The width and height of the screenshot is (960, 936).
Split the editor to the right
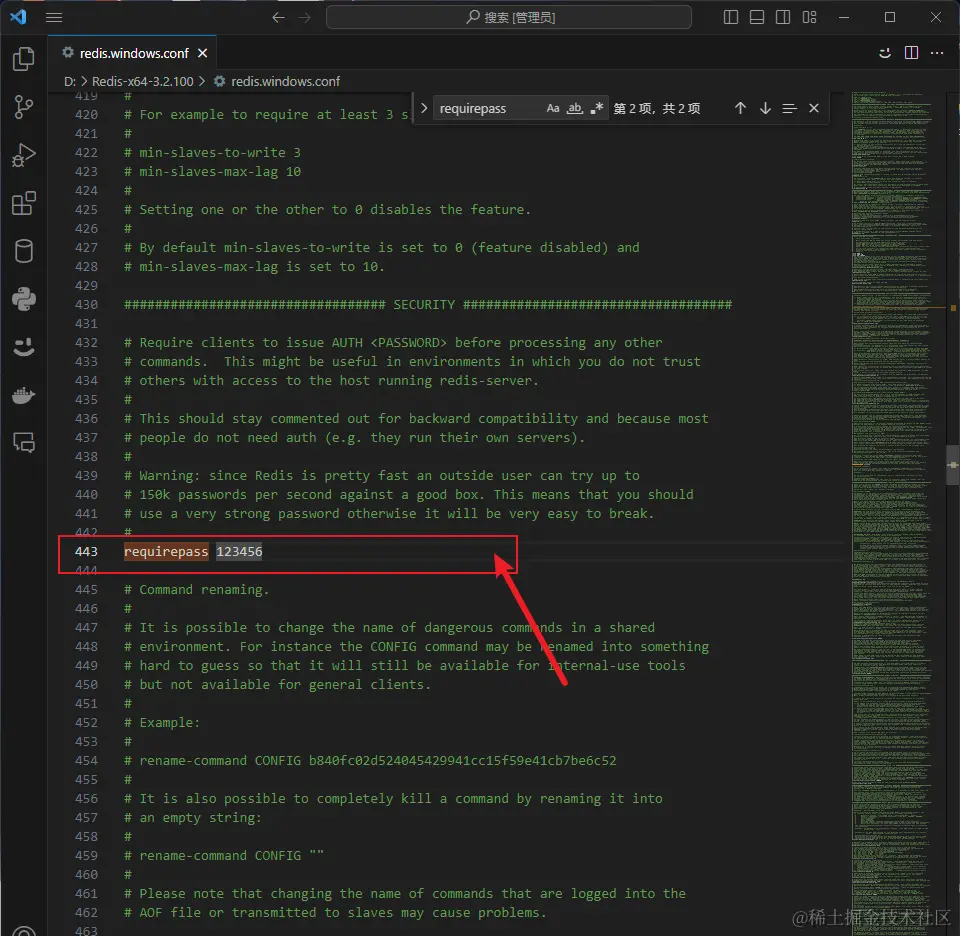click(x=911, y=53)
